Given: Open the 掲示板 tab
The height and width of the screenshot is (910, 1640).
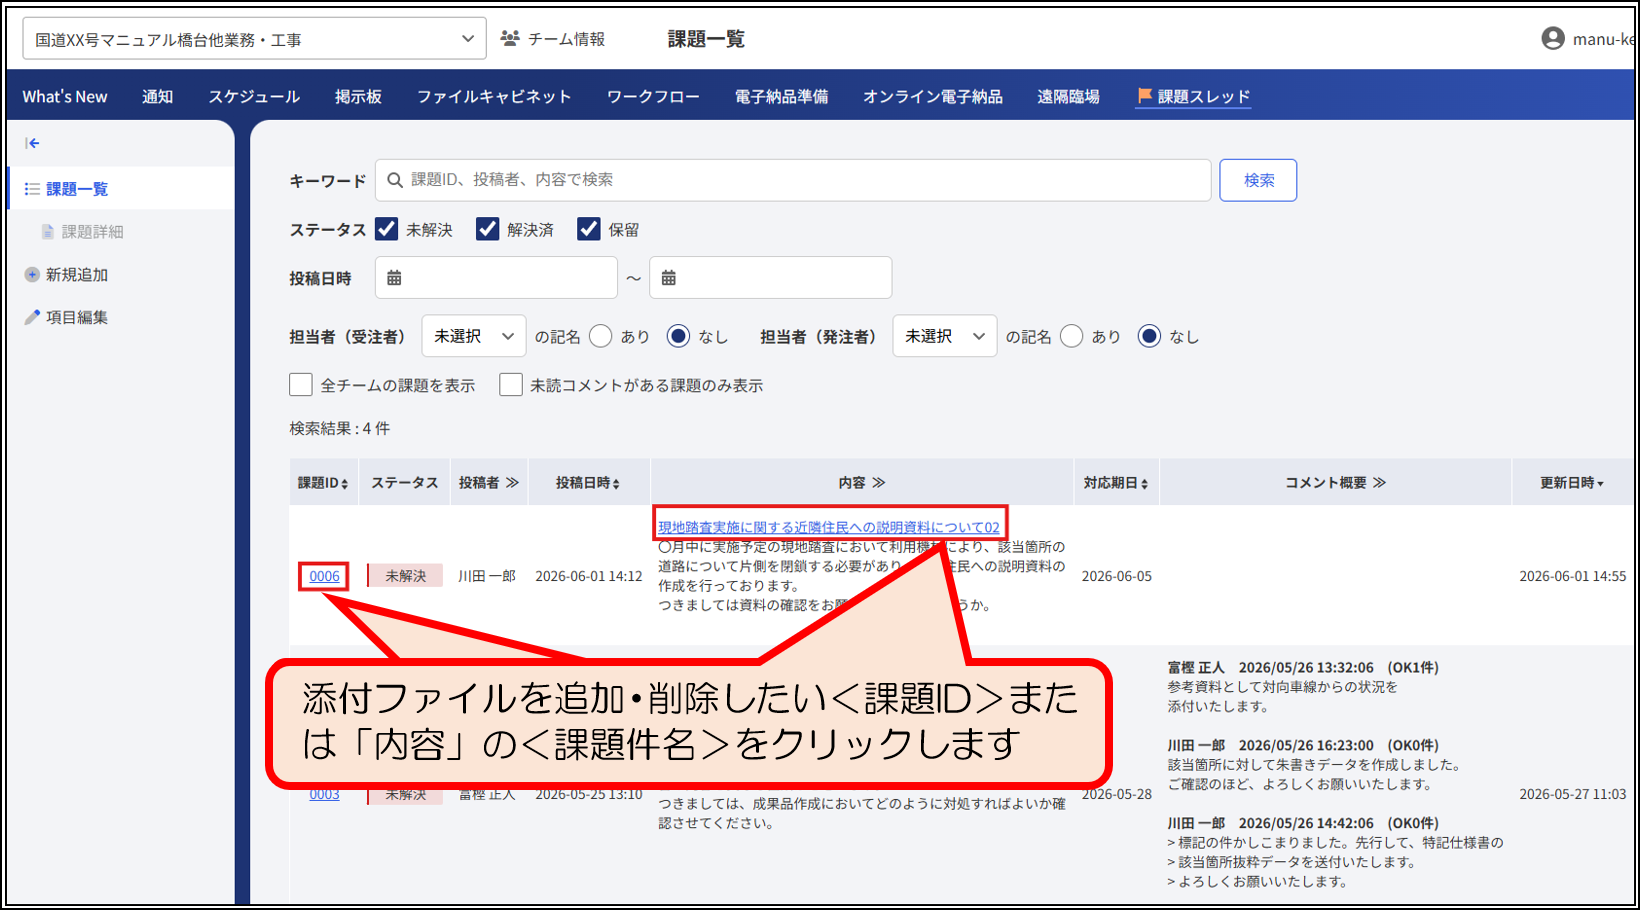Looking at the screenshot, I should (358, 96).
